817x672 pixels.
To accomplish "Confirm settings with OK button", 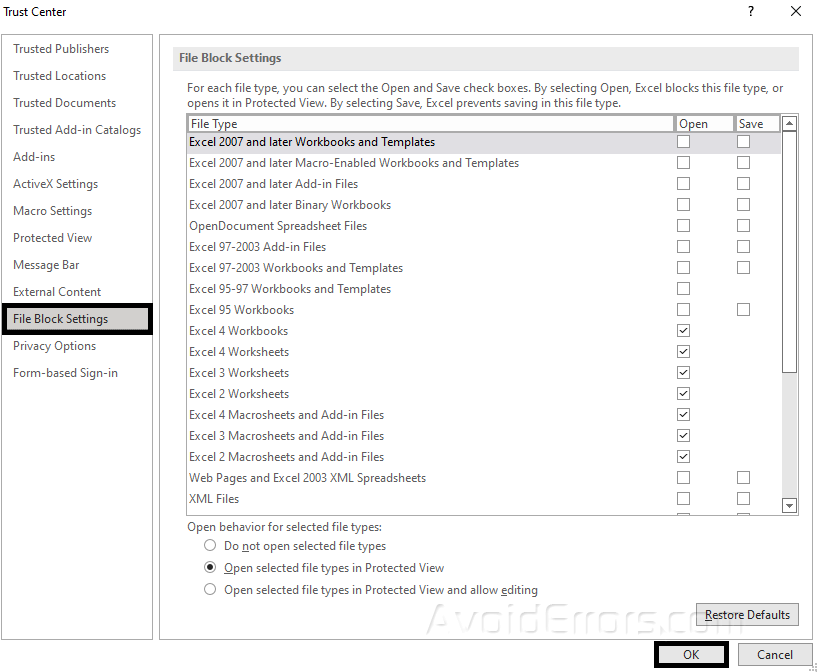I will coord(691,655).
